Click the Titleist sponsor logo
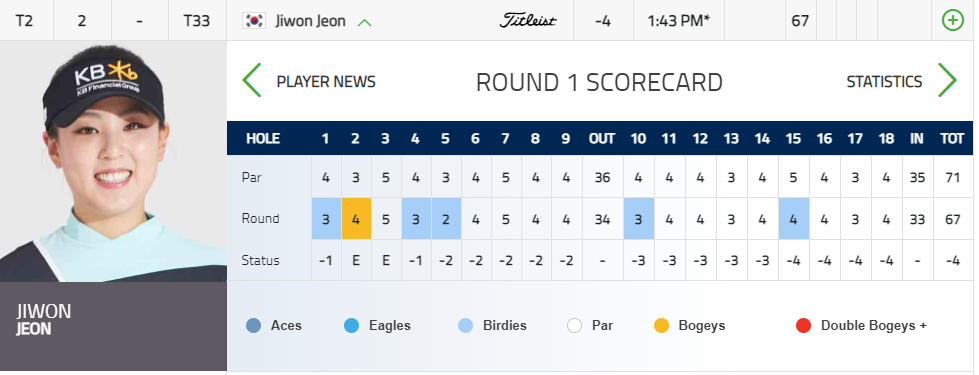The width and height of the screenshot is (979, 375). tap(528, 21)
